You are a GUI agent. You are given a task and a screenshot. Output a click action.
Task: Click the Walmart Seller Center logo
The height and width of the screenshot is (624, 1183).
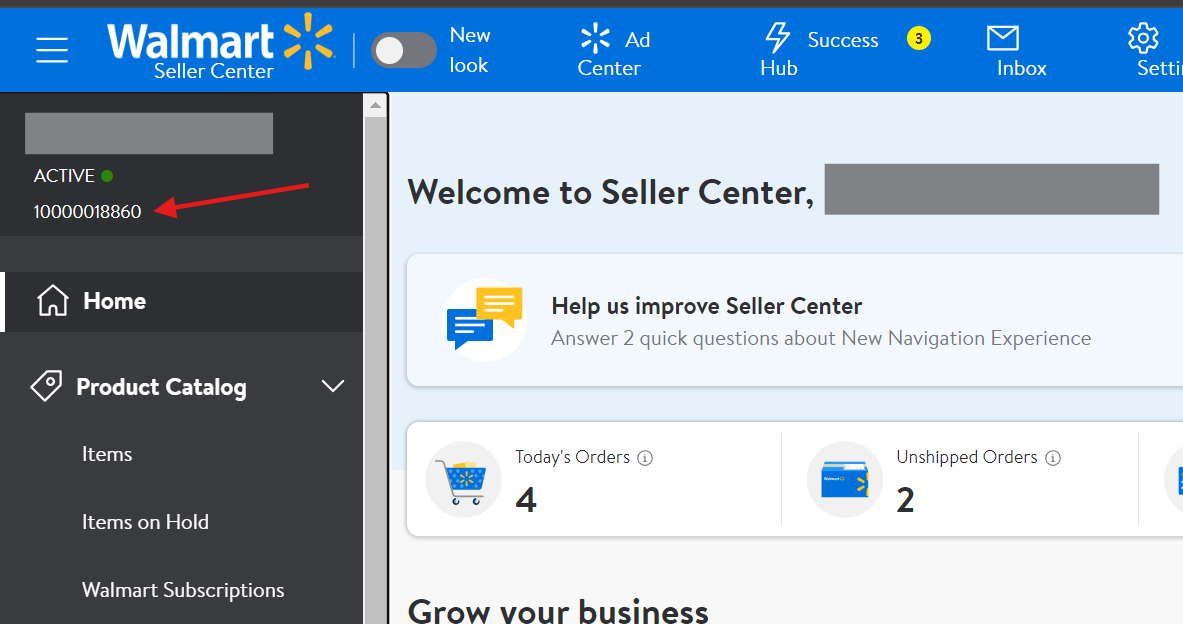[220, 46]
